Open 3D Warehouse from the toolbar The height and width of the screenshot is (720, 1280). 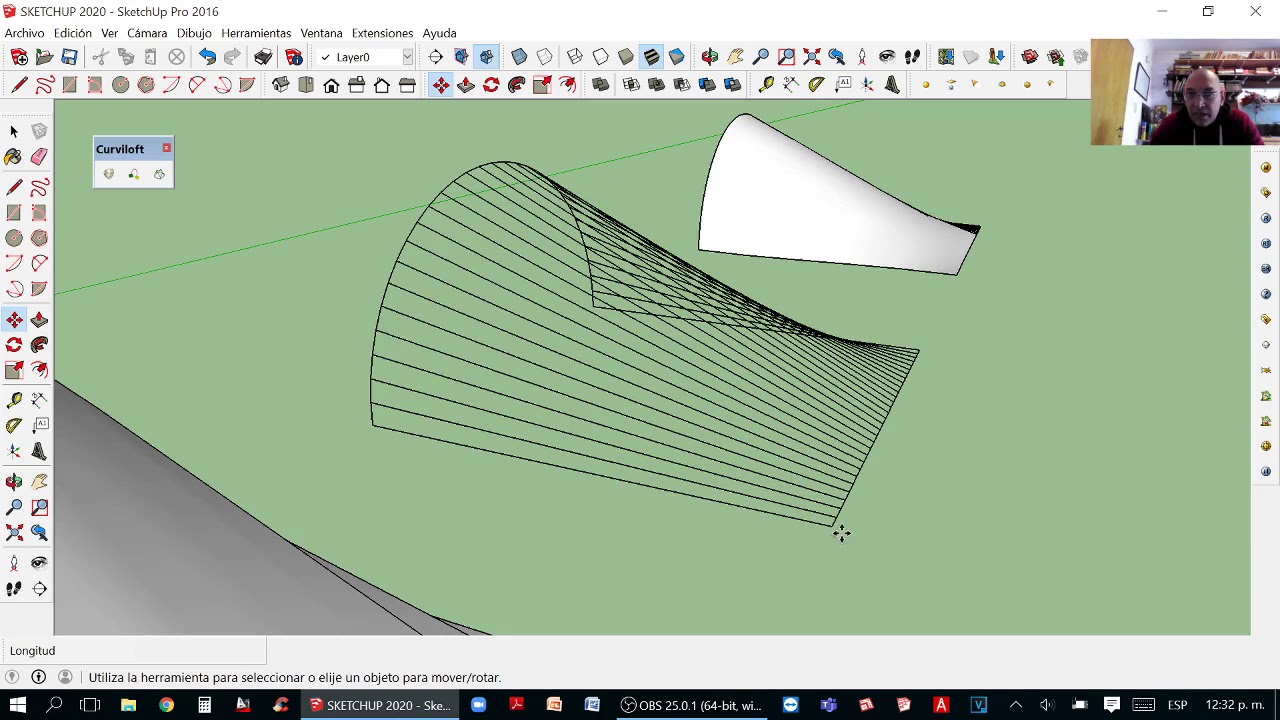coord(1030,57)
